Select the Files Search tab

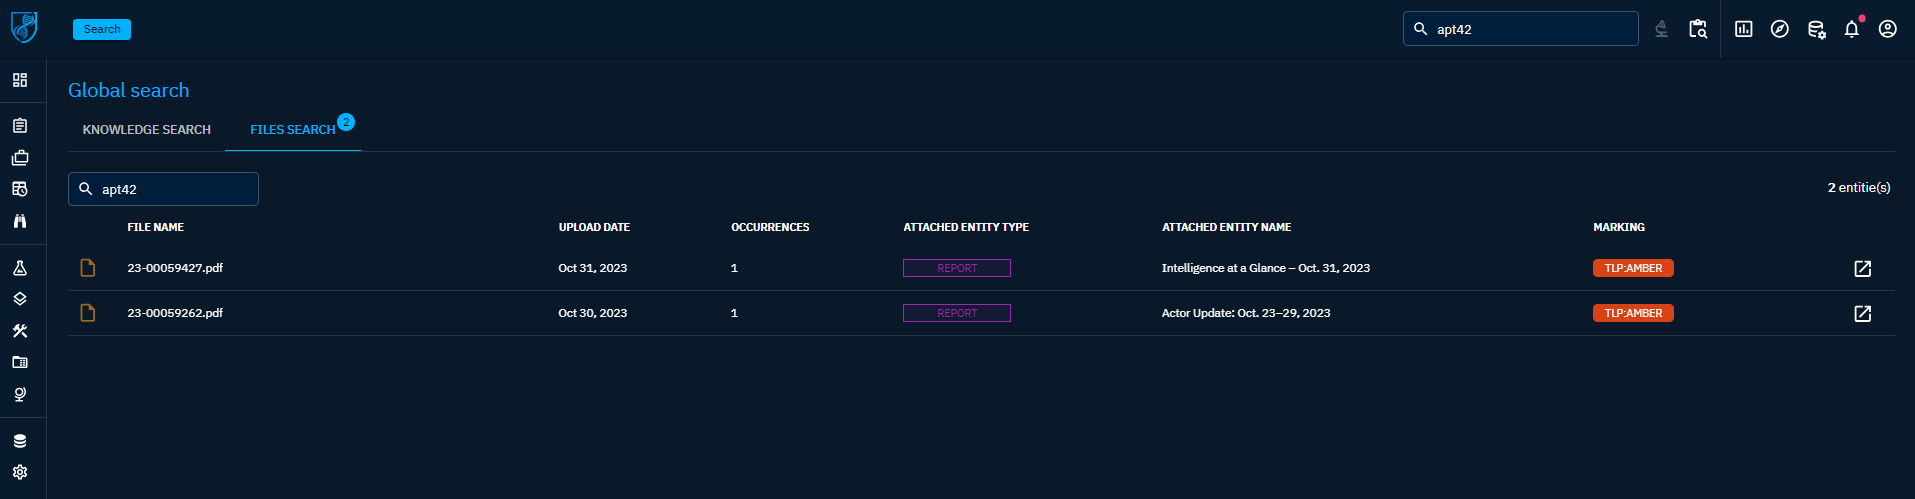(x=292, y=130)
